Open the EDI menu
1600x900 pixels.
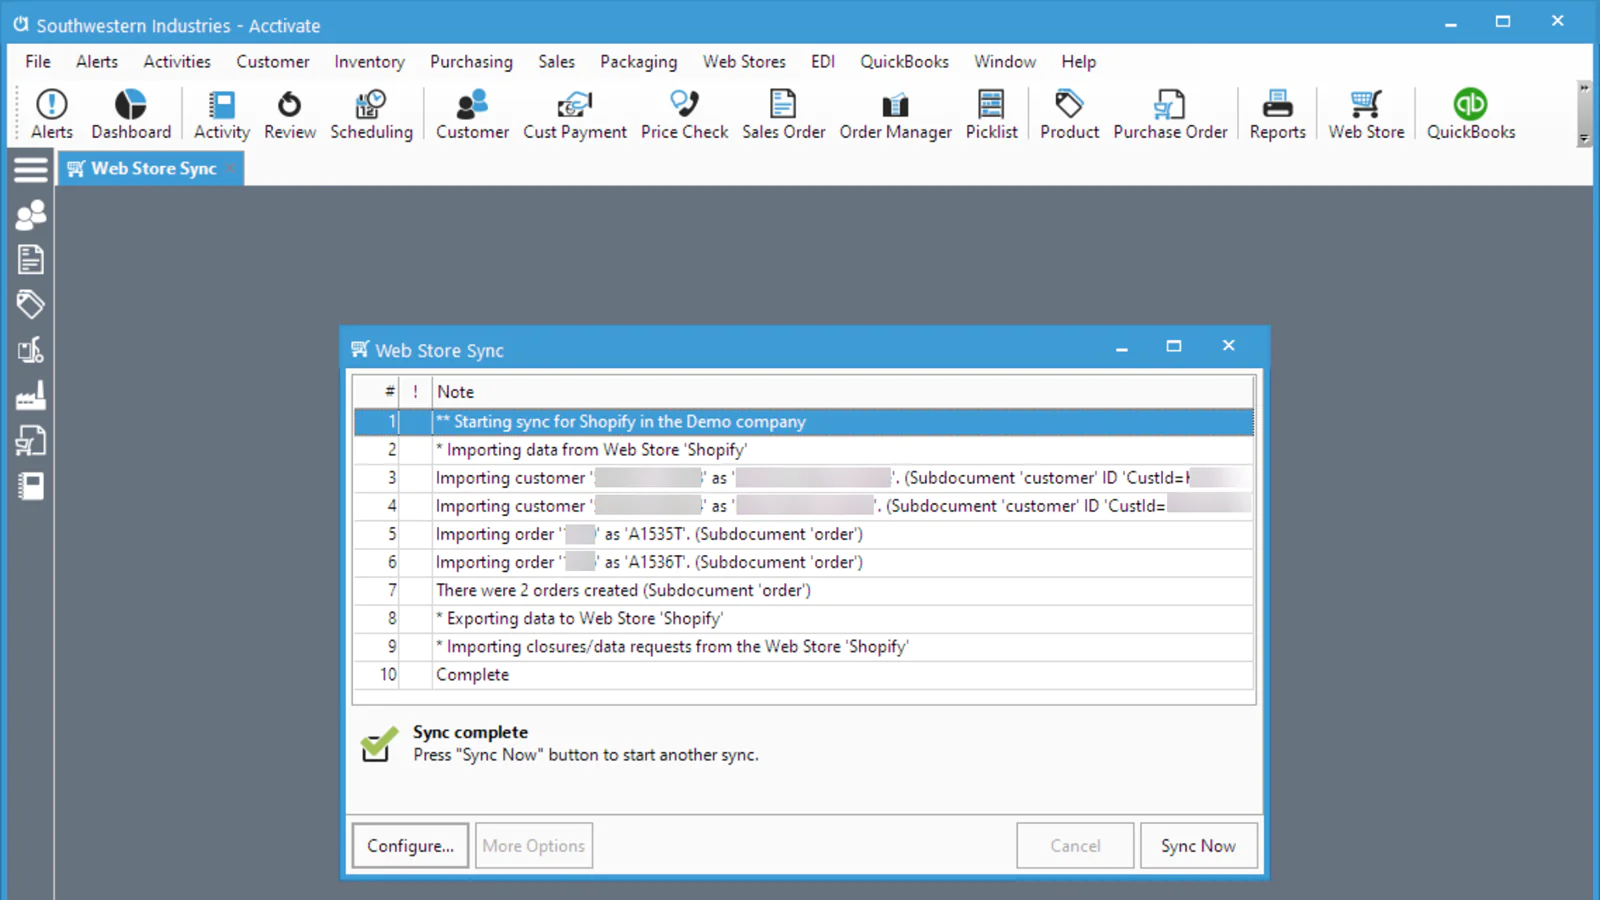coord(823,61)
